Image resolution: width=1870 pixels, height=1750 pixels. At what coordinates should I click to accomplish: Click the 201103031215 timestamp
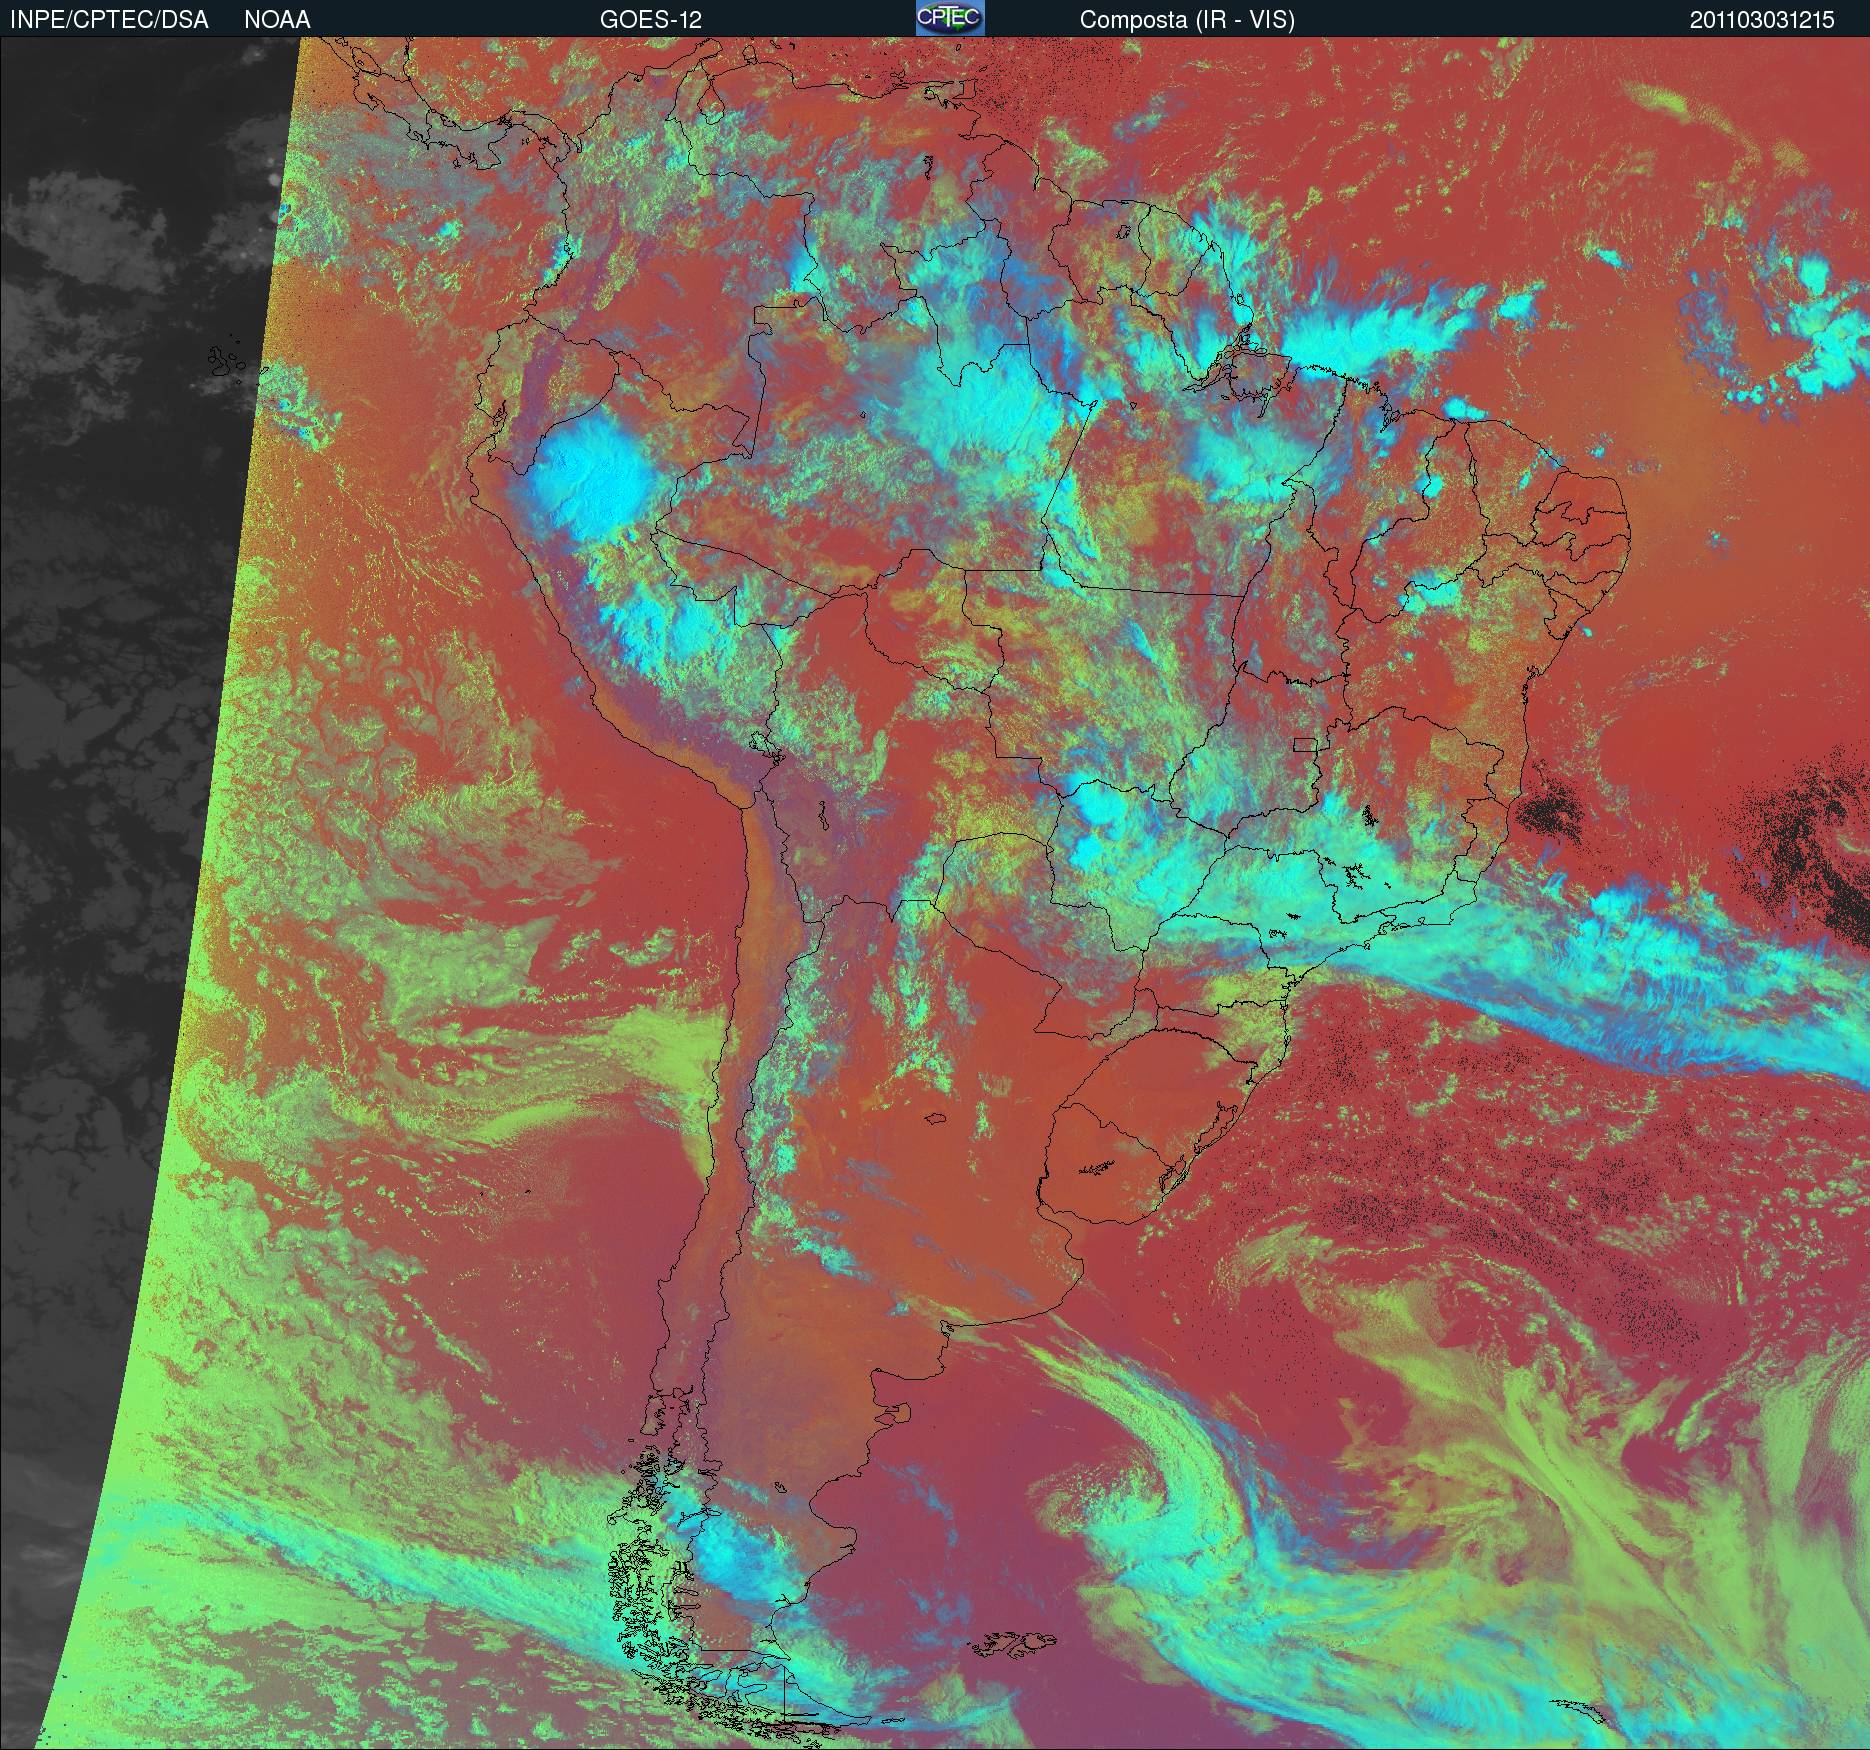1762,20
